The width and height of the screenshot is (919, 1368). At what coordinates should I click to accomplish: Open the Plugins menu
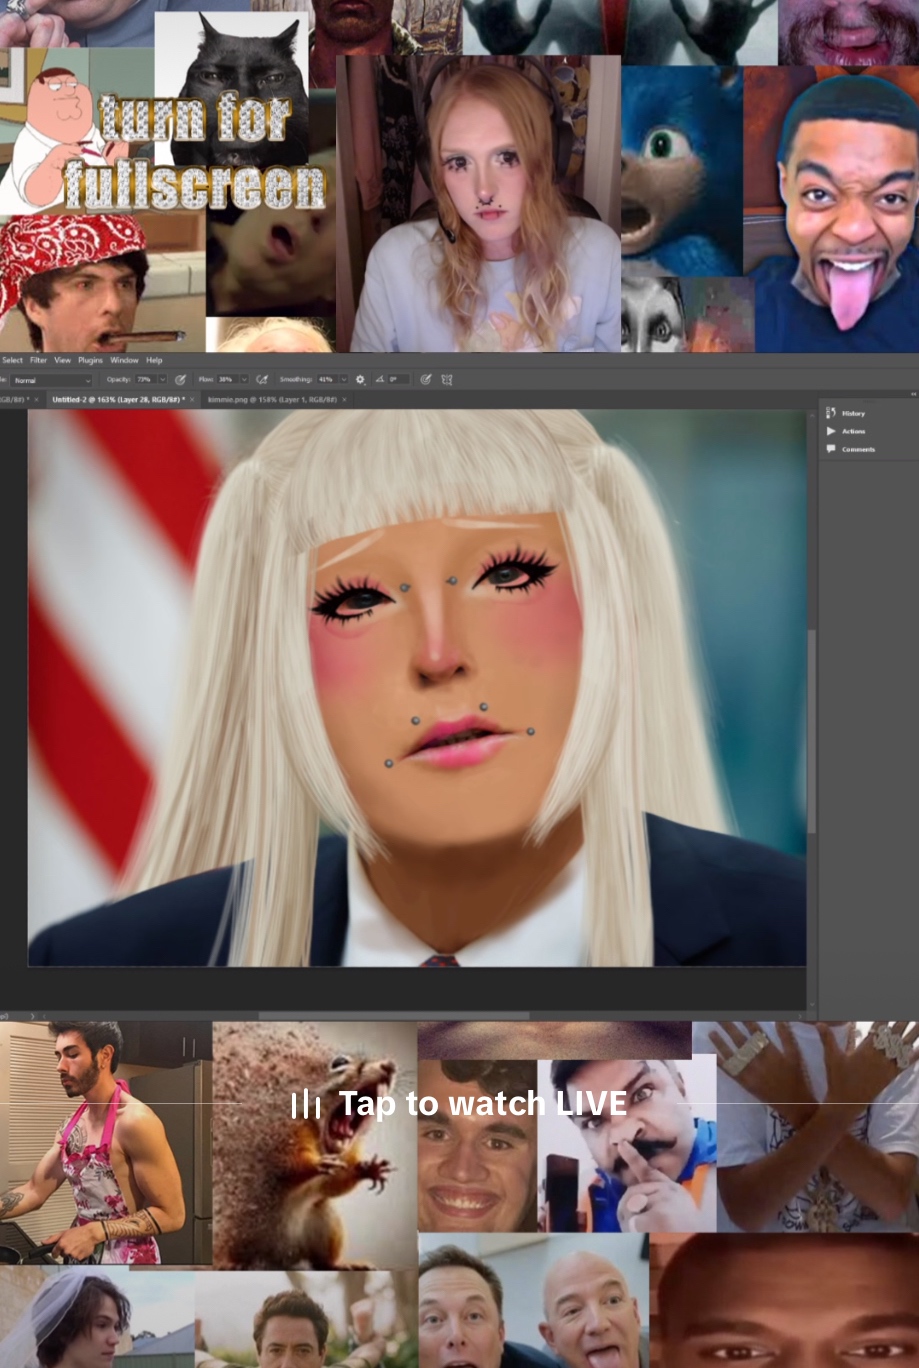click(x=90, y=360)
